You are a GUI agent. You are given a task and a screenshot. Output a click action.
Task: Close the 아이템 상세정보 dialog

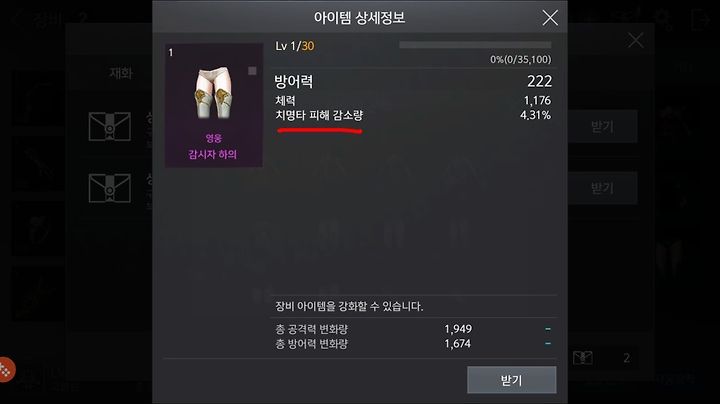[x=550, y=18]
